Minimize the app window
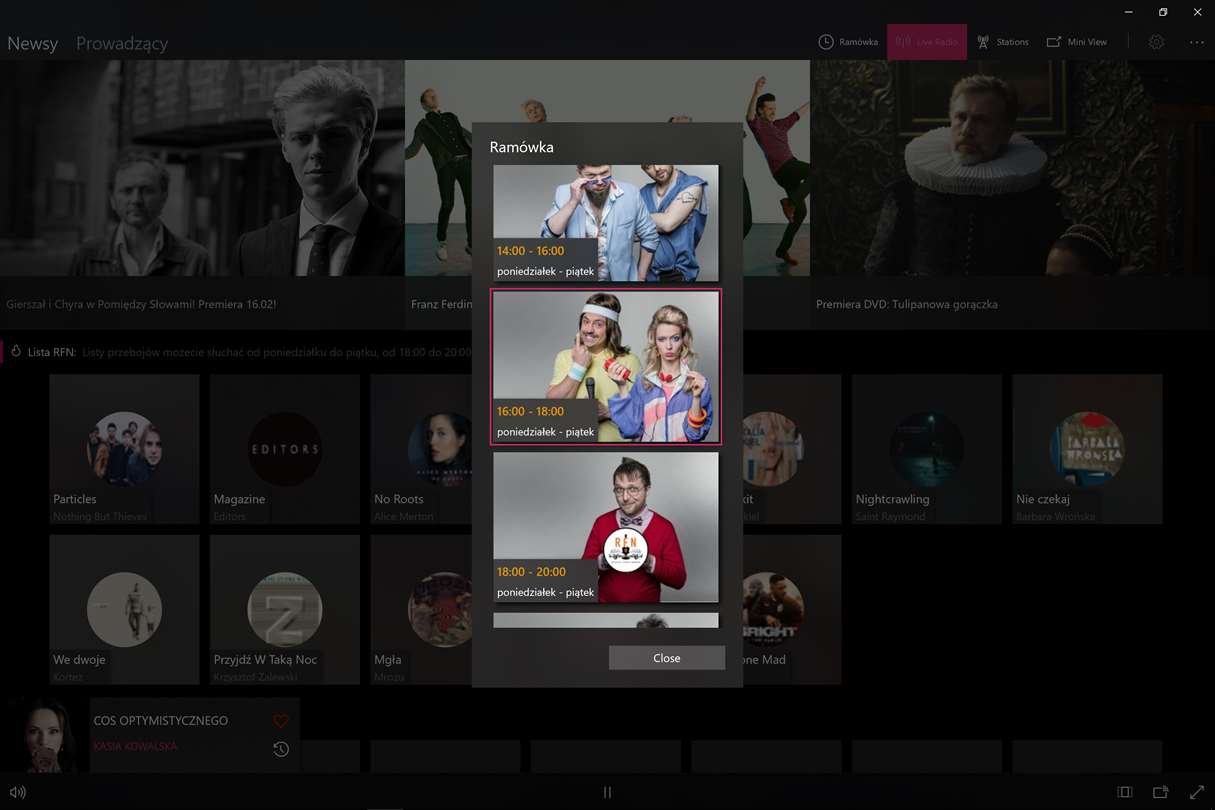Viewport: 1215px width, 810px height. point(1128,12)
